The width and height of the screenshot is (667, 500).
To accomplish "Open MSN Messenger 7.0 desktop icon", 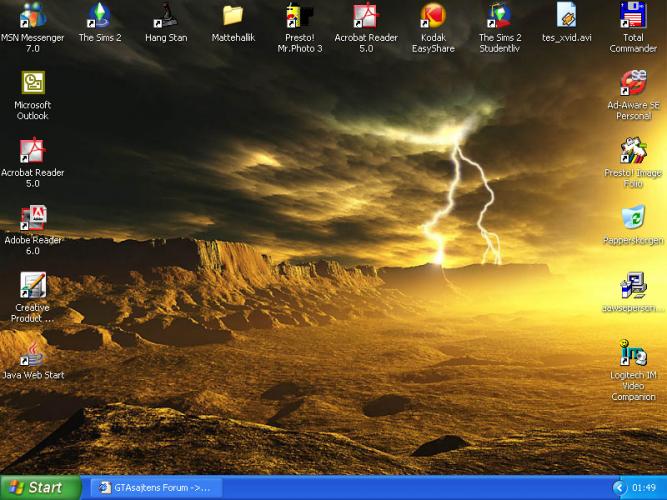I will (x=33, y=16).
